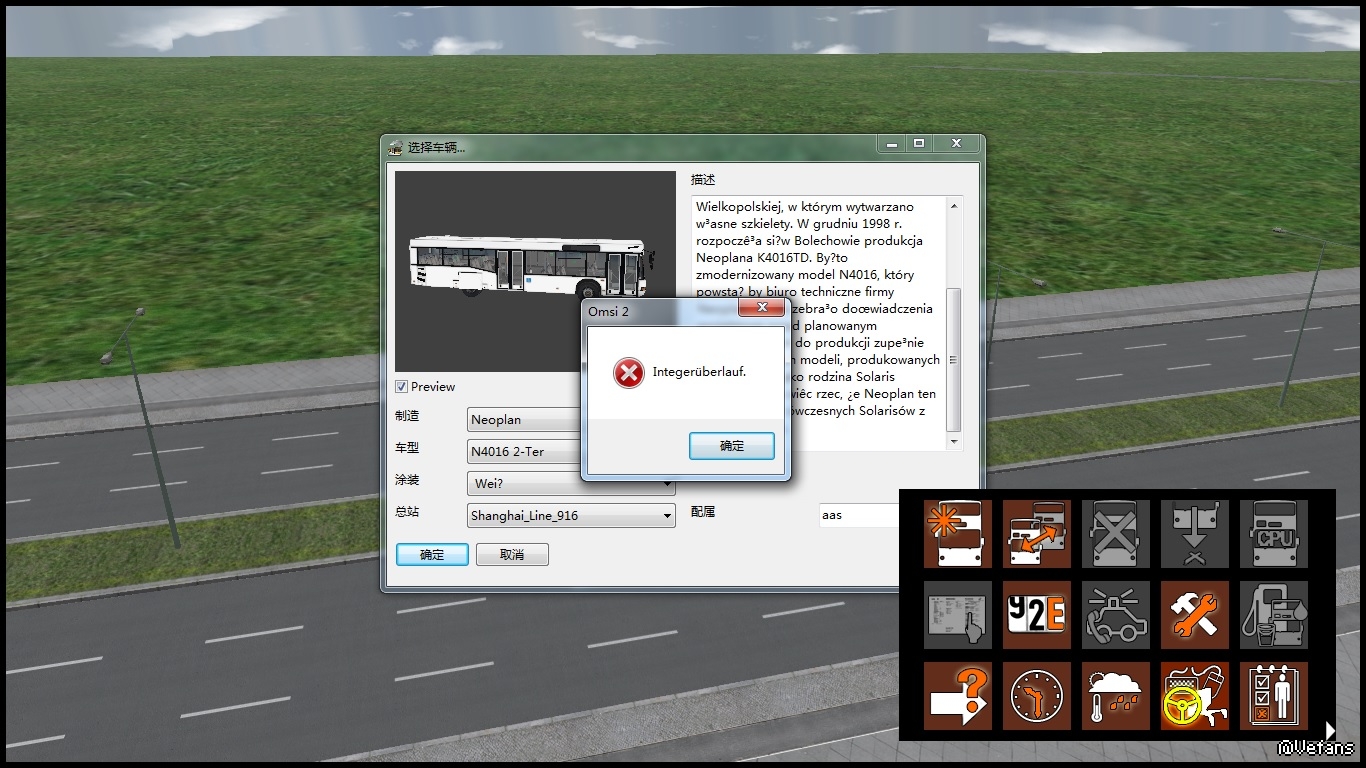Screen dimensions: 1366x768
Task: Click the 选择车辆... window title text
Action: (x=436, y=148)
